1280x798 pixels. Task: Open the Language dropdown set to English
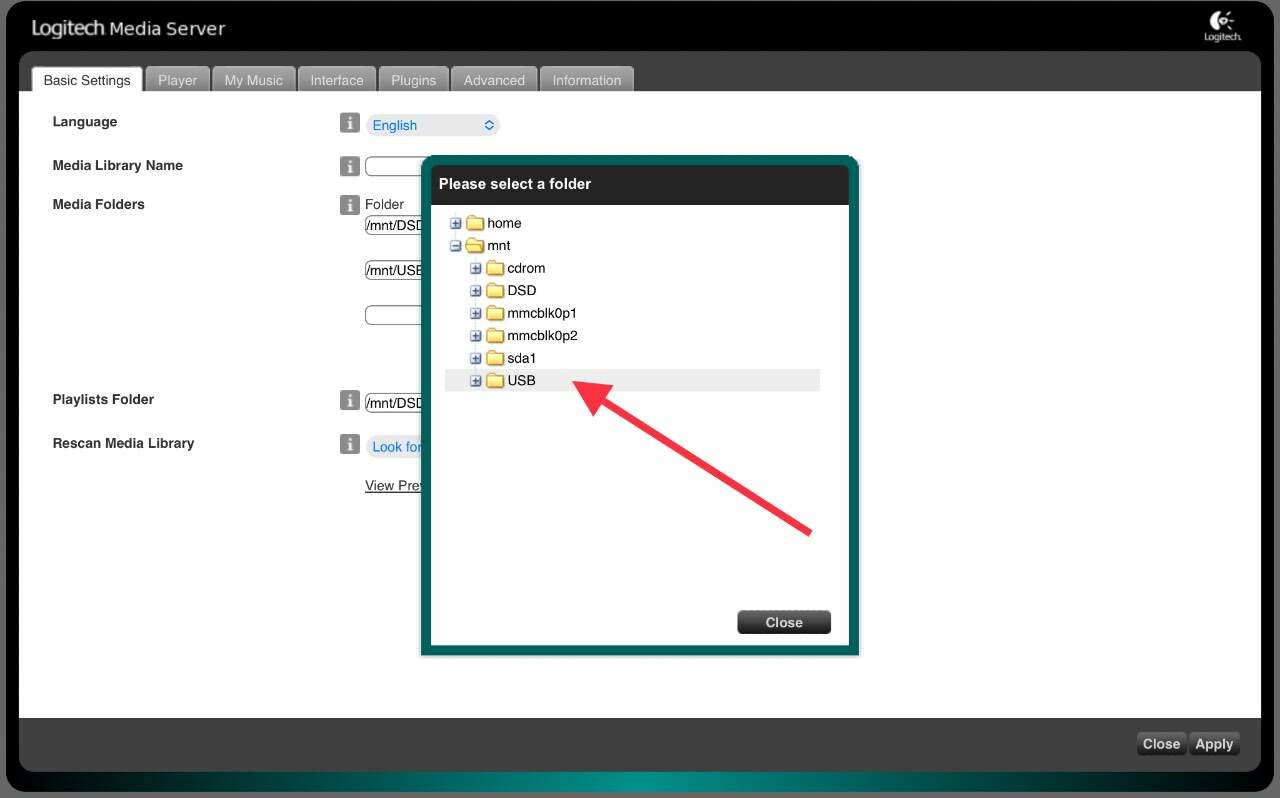(x=432, y=125)
